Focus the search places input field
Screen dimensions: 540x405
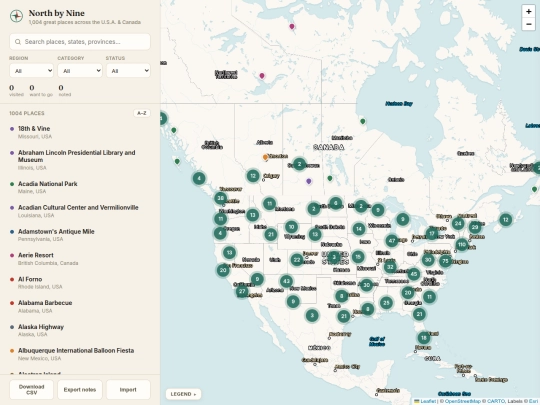tap(80, 42)
